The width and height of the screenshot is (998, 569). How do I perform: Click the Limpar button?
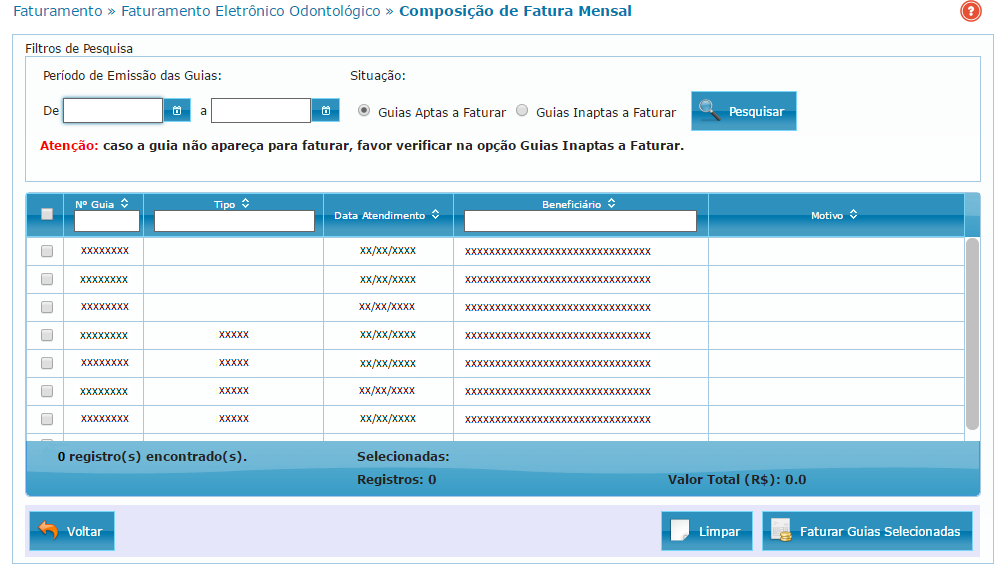pos(706,531)
